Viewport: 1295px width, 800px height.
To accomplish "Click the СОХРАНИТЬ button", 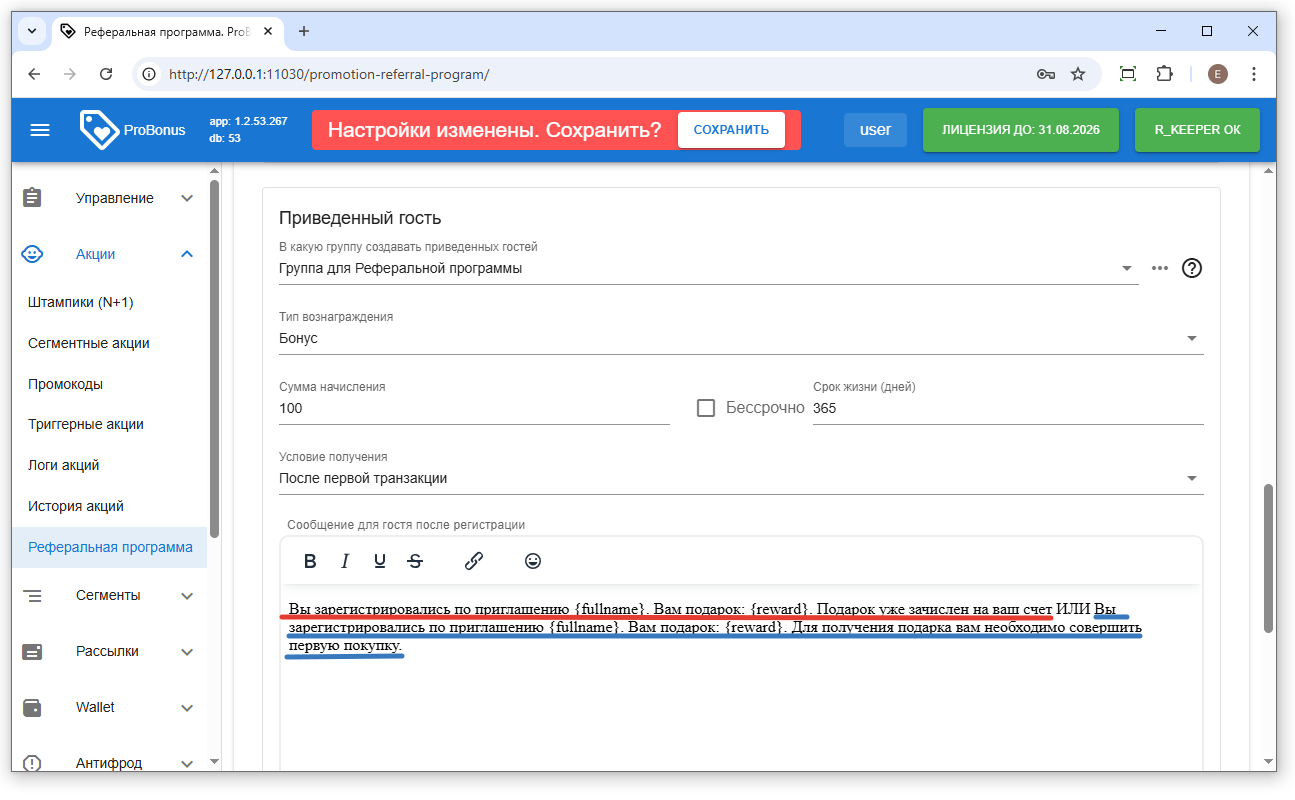I will pos(731,130).
